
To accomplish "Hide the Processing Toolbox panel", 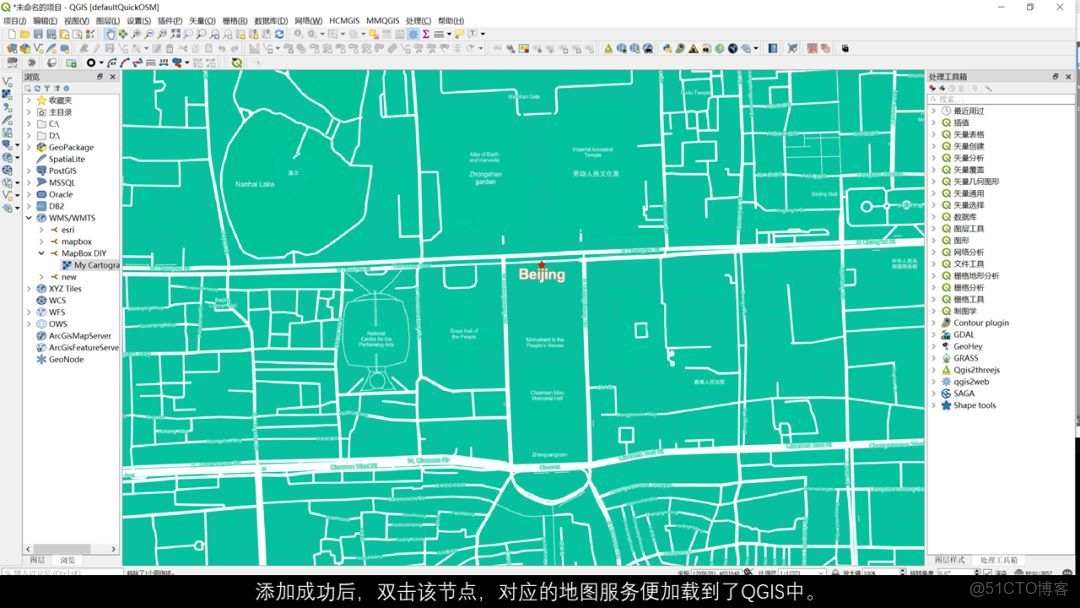I will pos(1068,76).
